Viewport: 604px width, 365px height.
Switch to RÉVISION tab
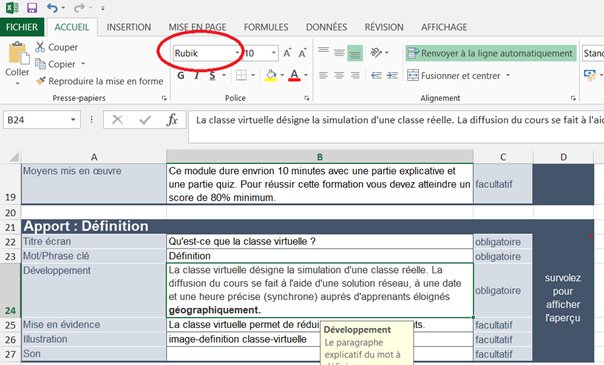point(384,27)
